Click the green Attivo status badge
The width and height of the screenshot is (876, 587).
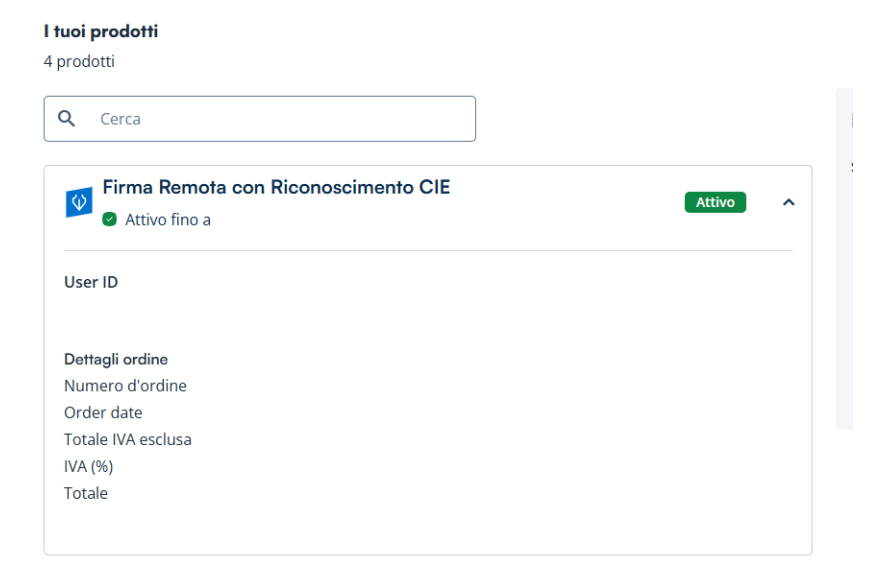click(x=715, y=202)
